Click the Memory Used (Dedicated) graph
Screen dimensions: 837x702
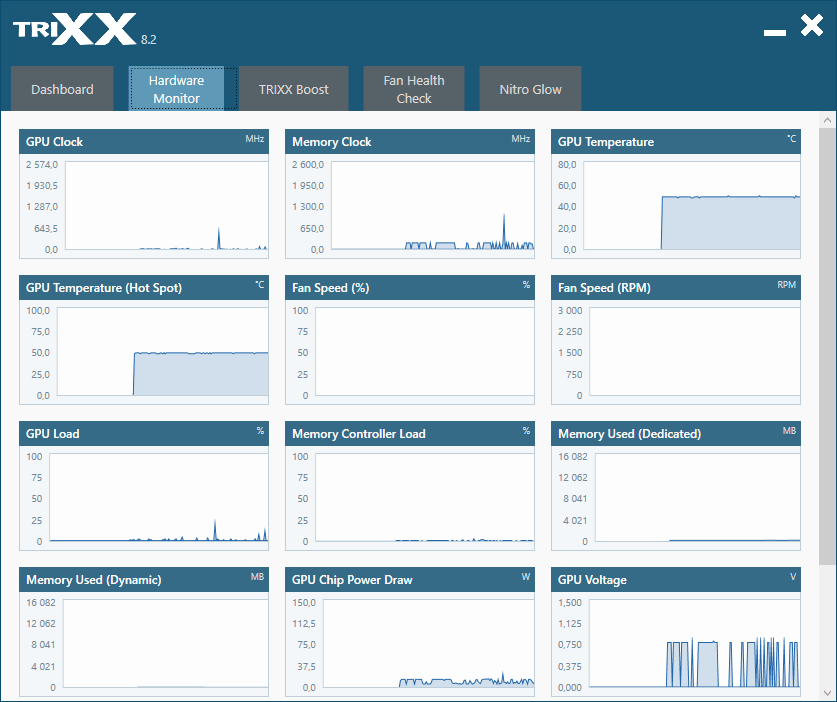698,498
